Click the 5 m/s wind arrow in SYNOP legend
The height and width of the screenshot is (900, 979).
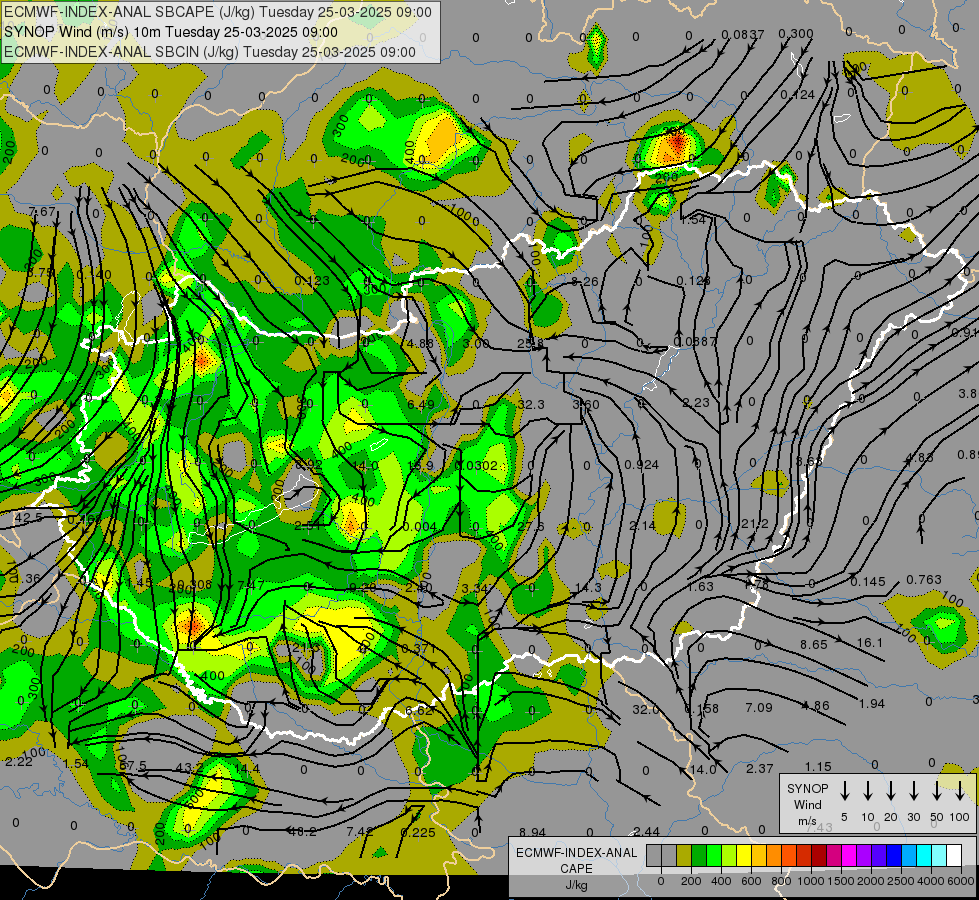tap(844, 791)
